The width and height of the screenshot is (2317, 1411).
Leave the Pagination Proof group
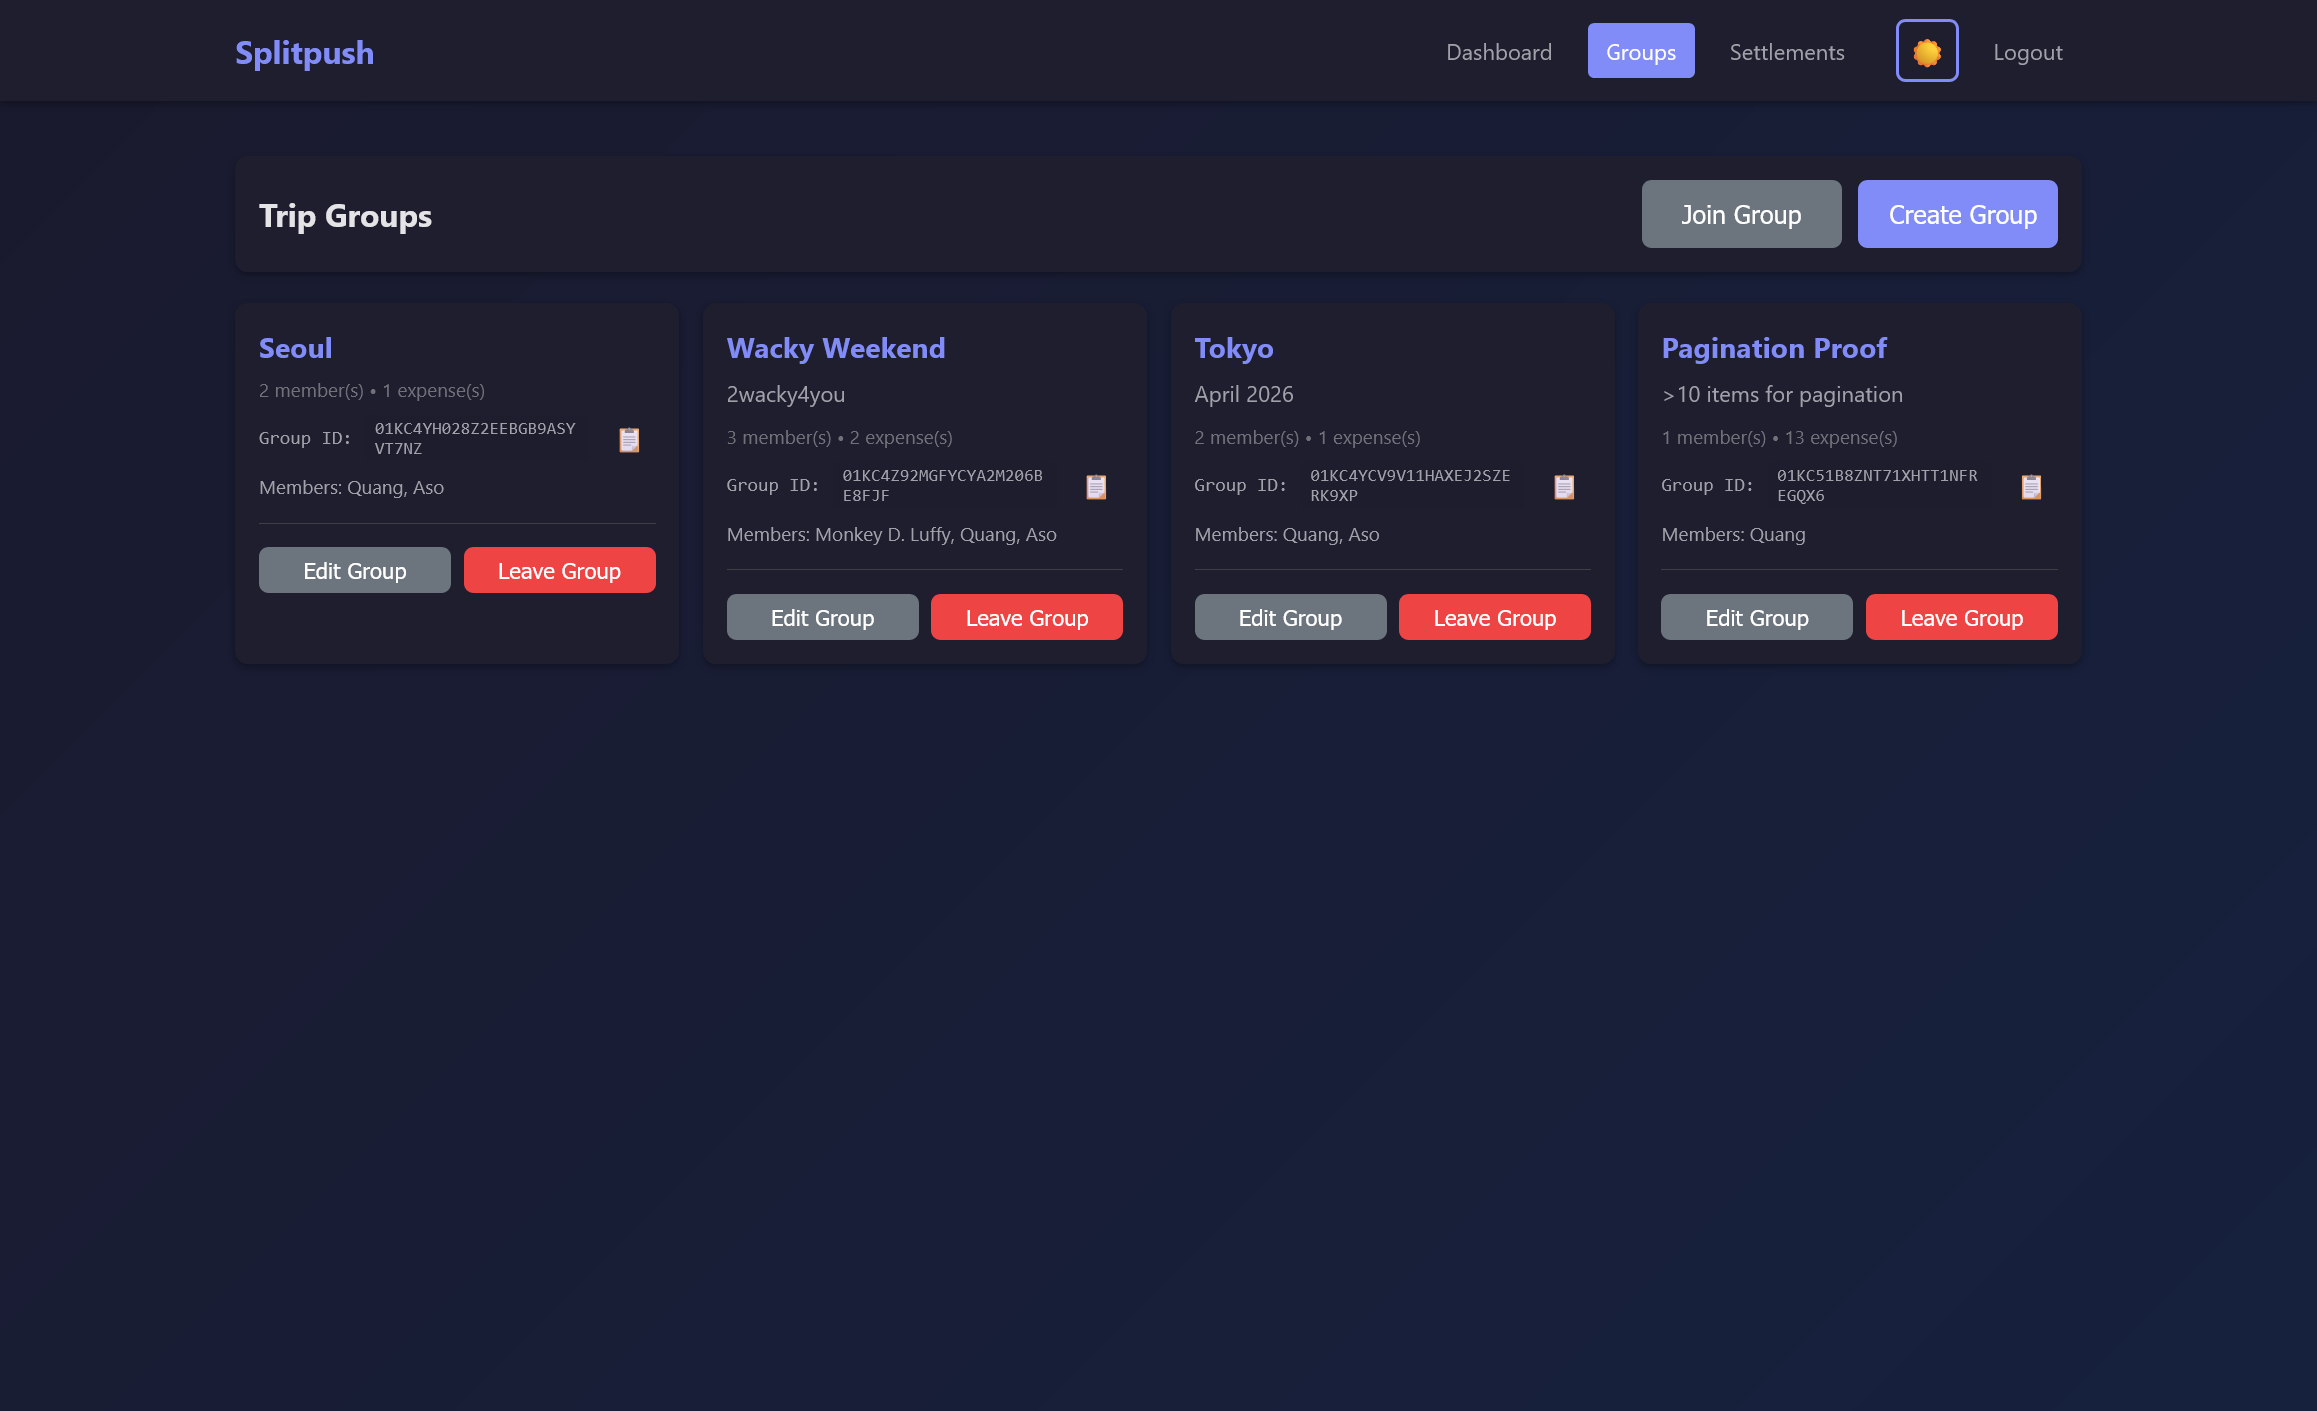click(x=1961, y=618)
